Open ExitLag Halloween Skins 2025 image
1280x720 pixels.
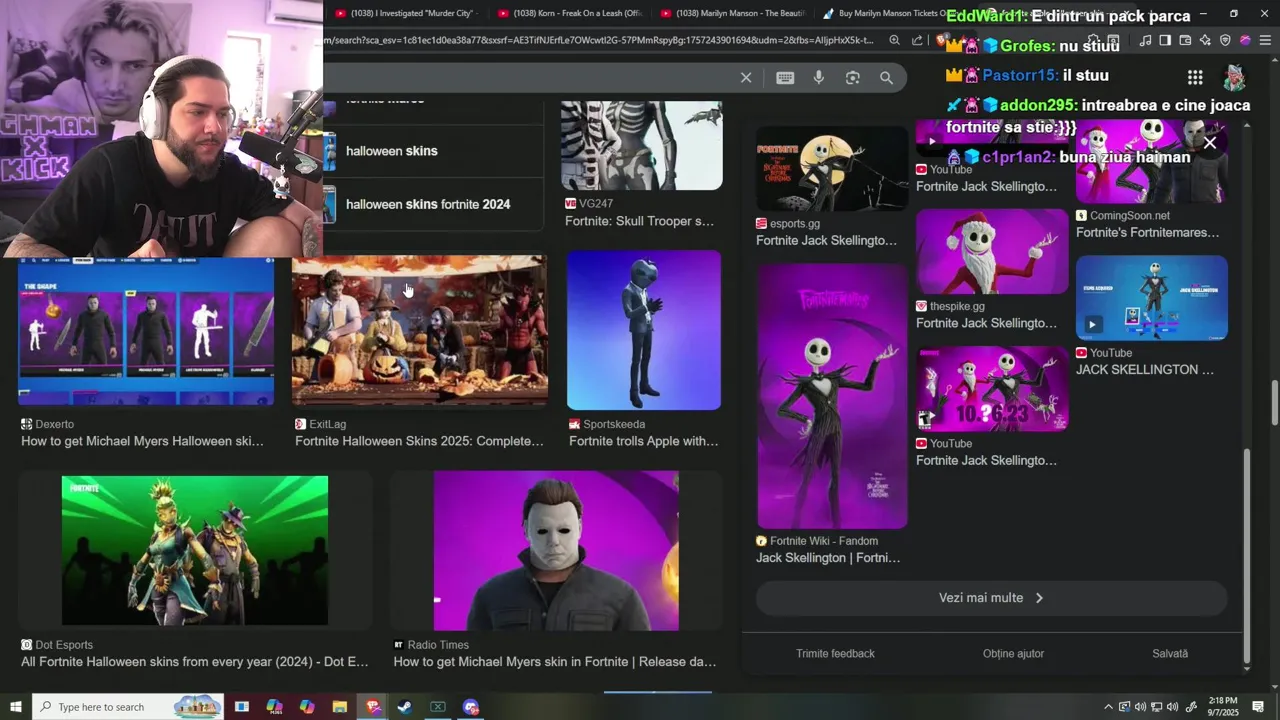tap(419, 331)
